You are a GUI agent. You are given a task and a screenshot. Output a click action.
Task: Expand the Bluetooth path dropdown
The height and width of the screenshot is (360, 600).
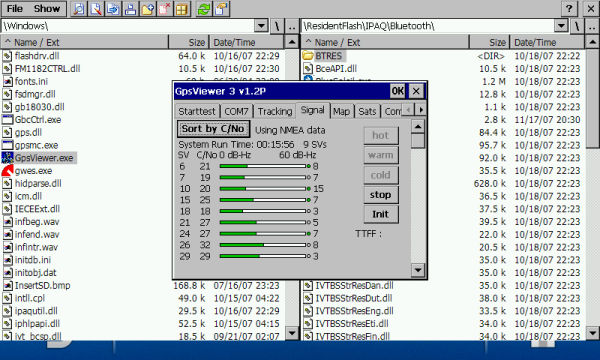click(561, 26)
